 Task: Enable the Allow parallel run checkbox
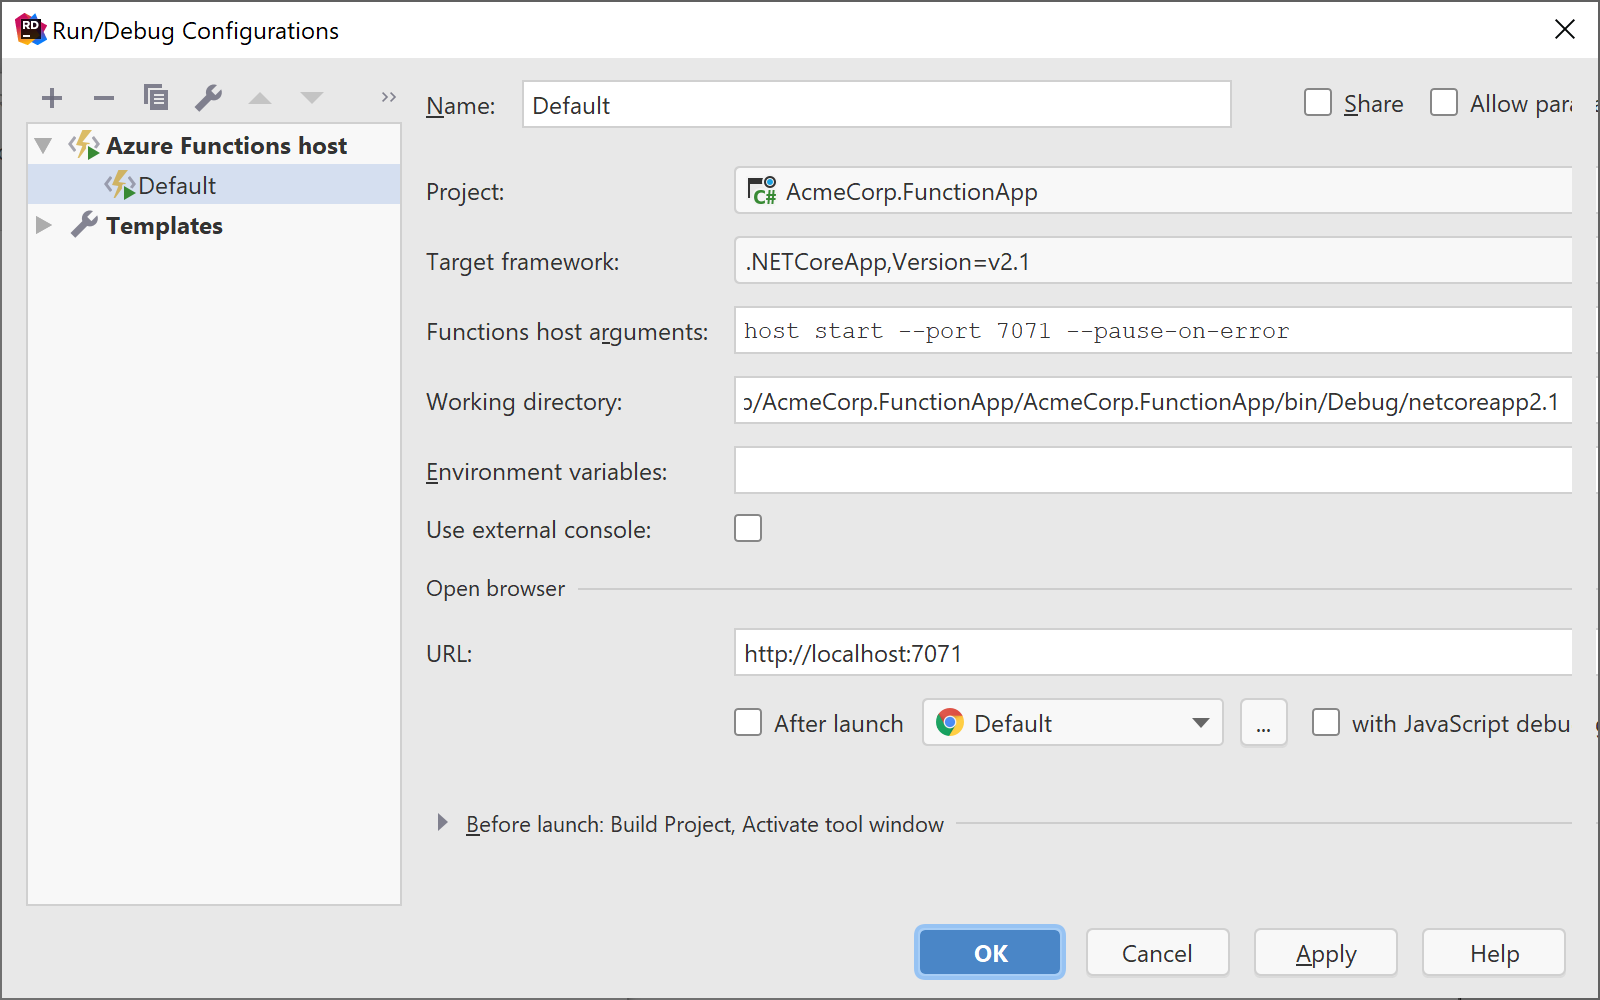tap(1444, 103)
